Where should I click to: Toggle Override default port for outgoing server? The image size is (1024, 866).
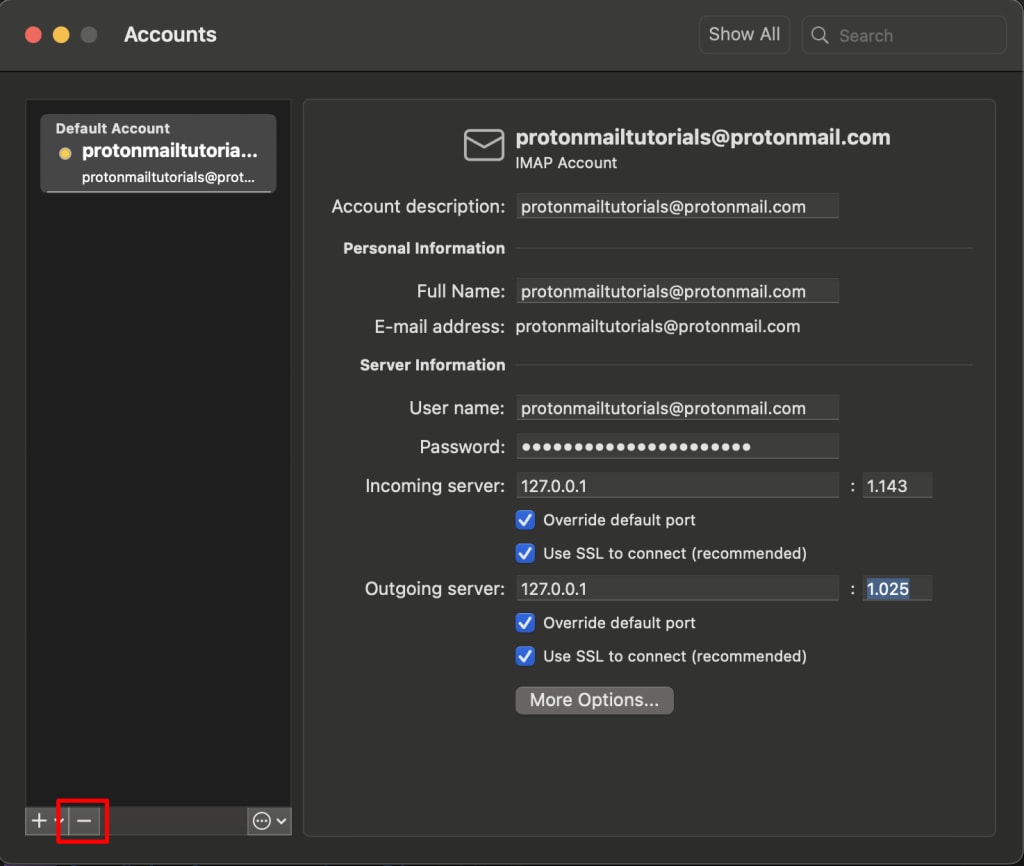[525, 622]
